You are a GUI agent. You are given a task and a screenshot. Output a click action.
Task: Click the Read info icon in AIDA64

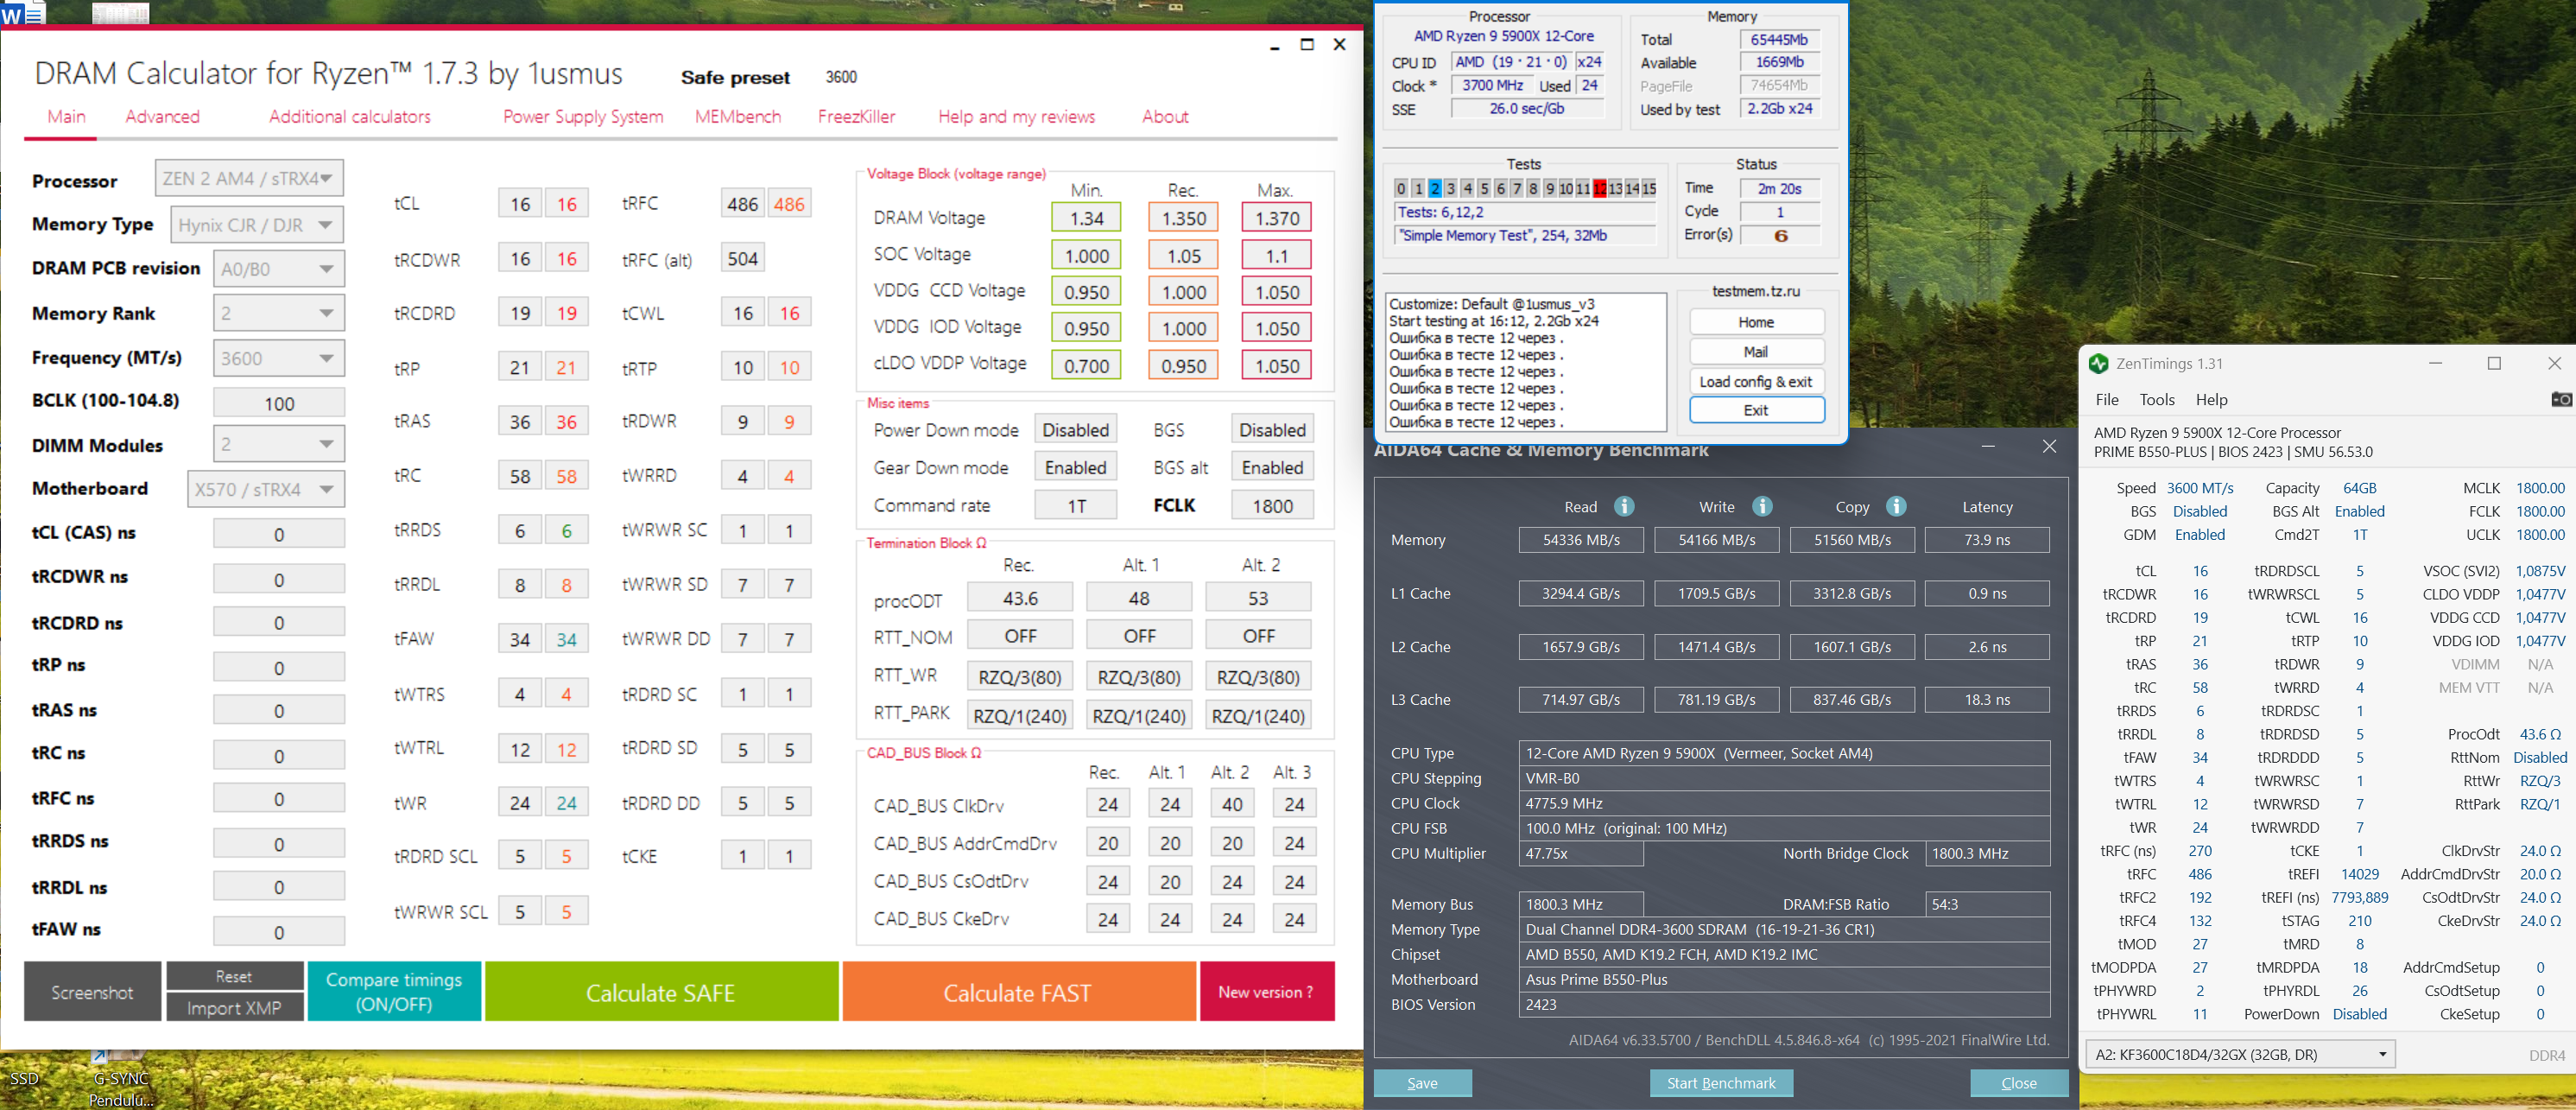pos(1624,506)
